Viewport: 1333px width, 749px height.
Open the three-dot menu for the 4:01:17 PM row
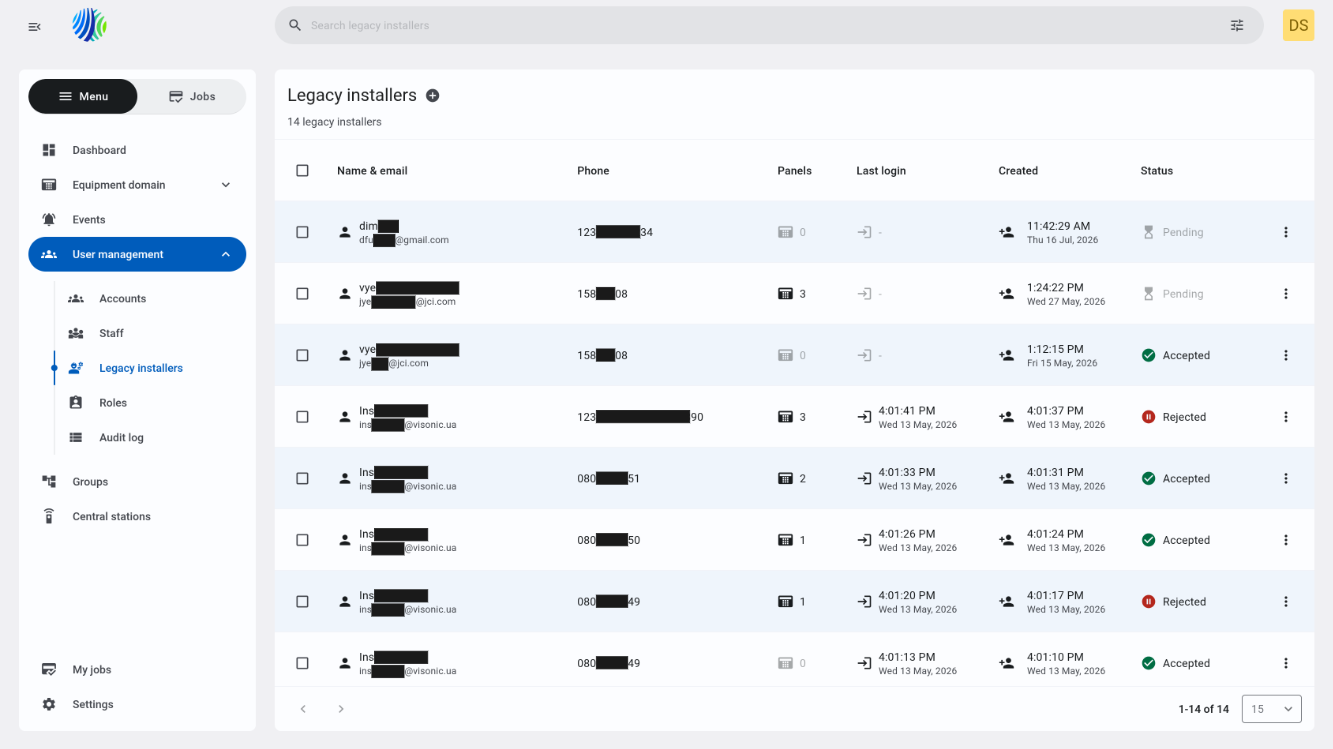(1286, 602)
